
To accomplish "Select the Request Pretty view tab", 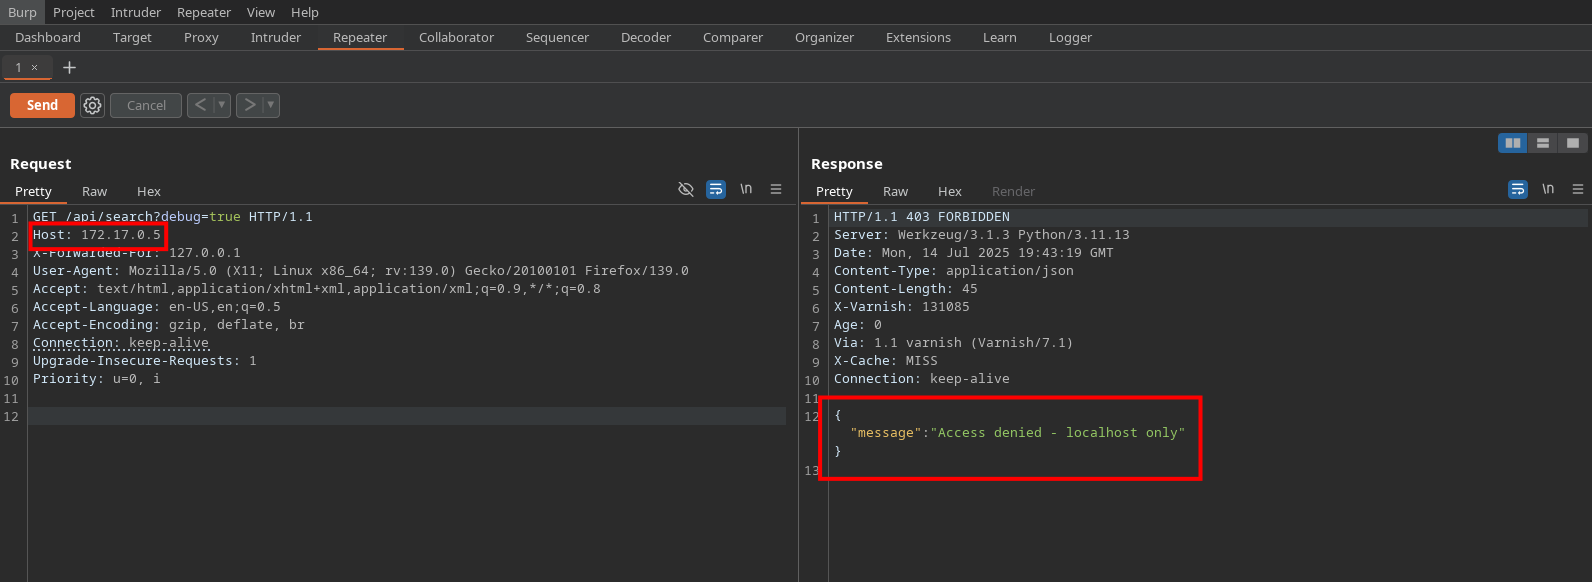I will tap(33, 191).
